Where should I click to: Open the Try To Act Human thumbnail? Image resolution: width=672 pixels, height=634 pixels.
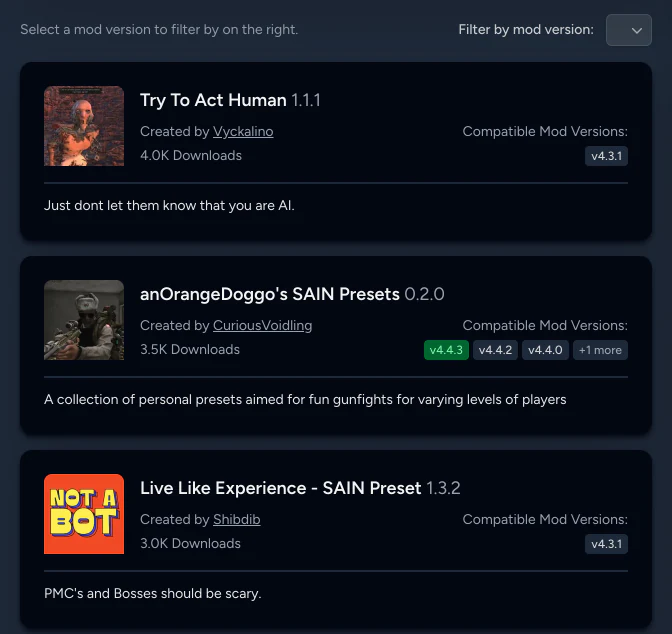click(x=84, y=126)
